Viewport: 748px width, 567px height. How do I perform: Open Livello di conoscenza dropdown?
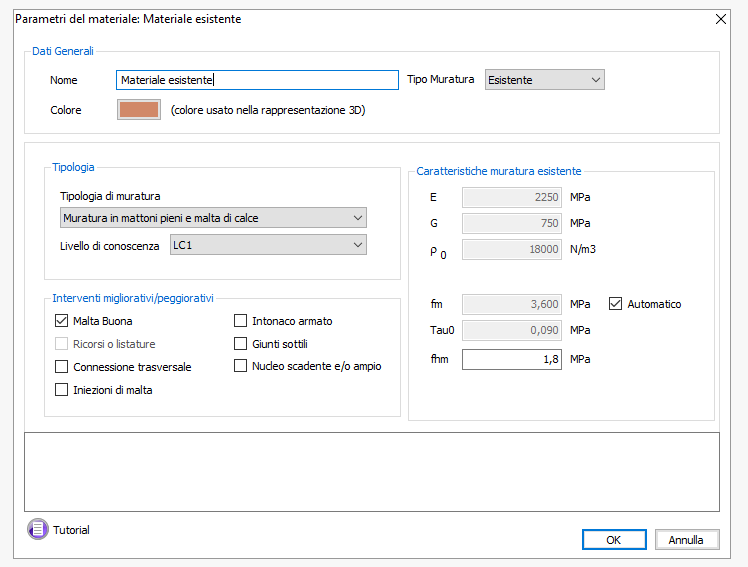coord(267,245)
